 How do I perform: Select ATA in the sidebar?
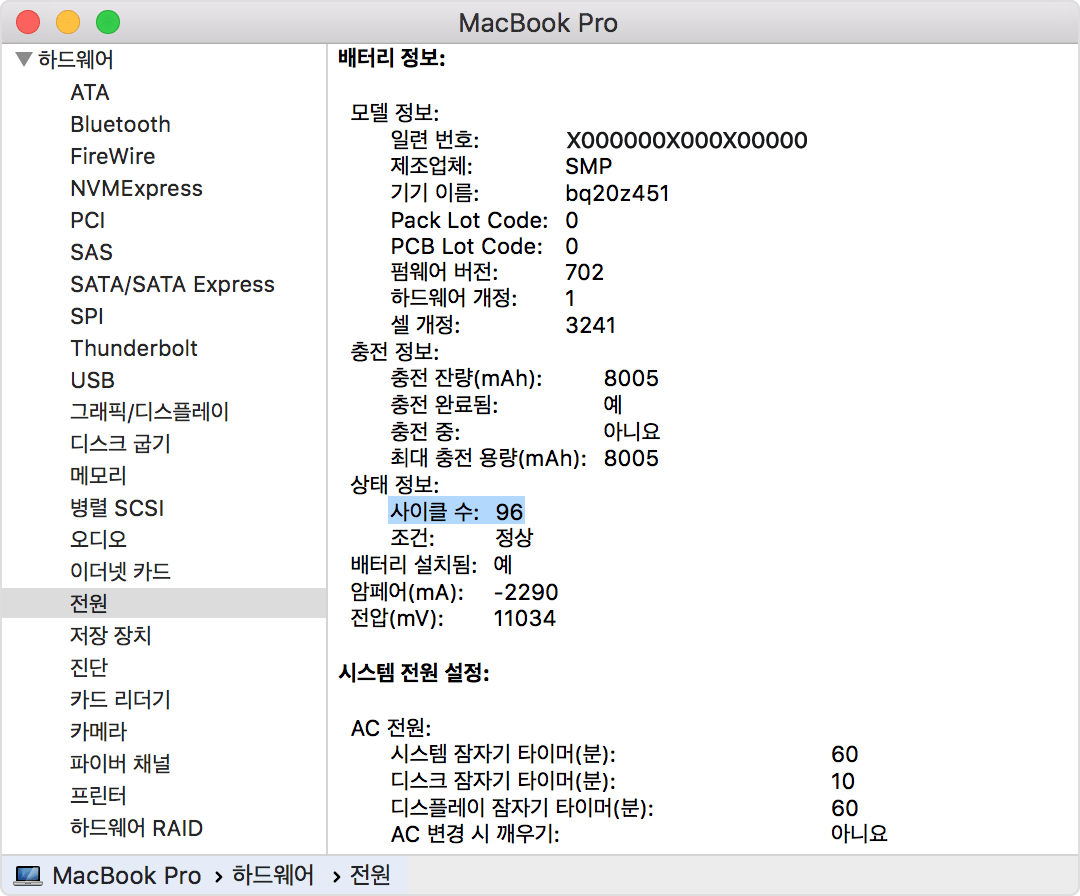(90, 92)
